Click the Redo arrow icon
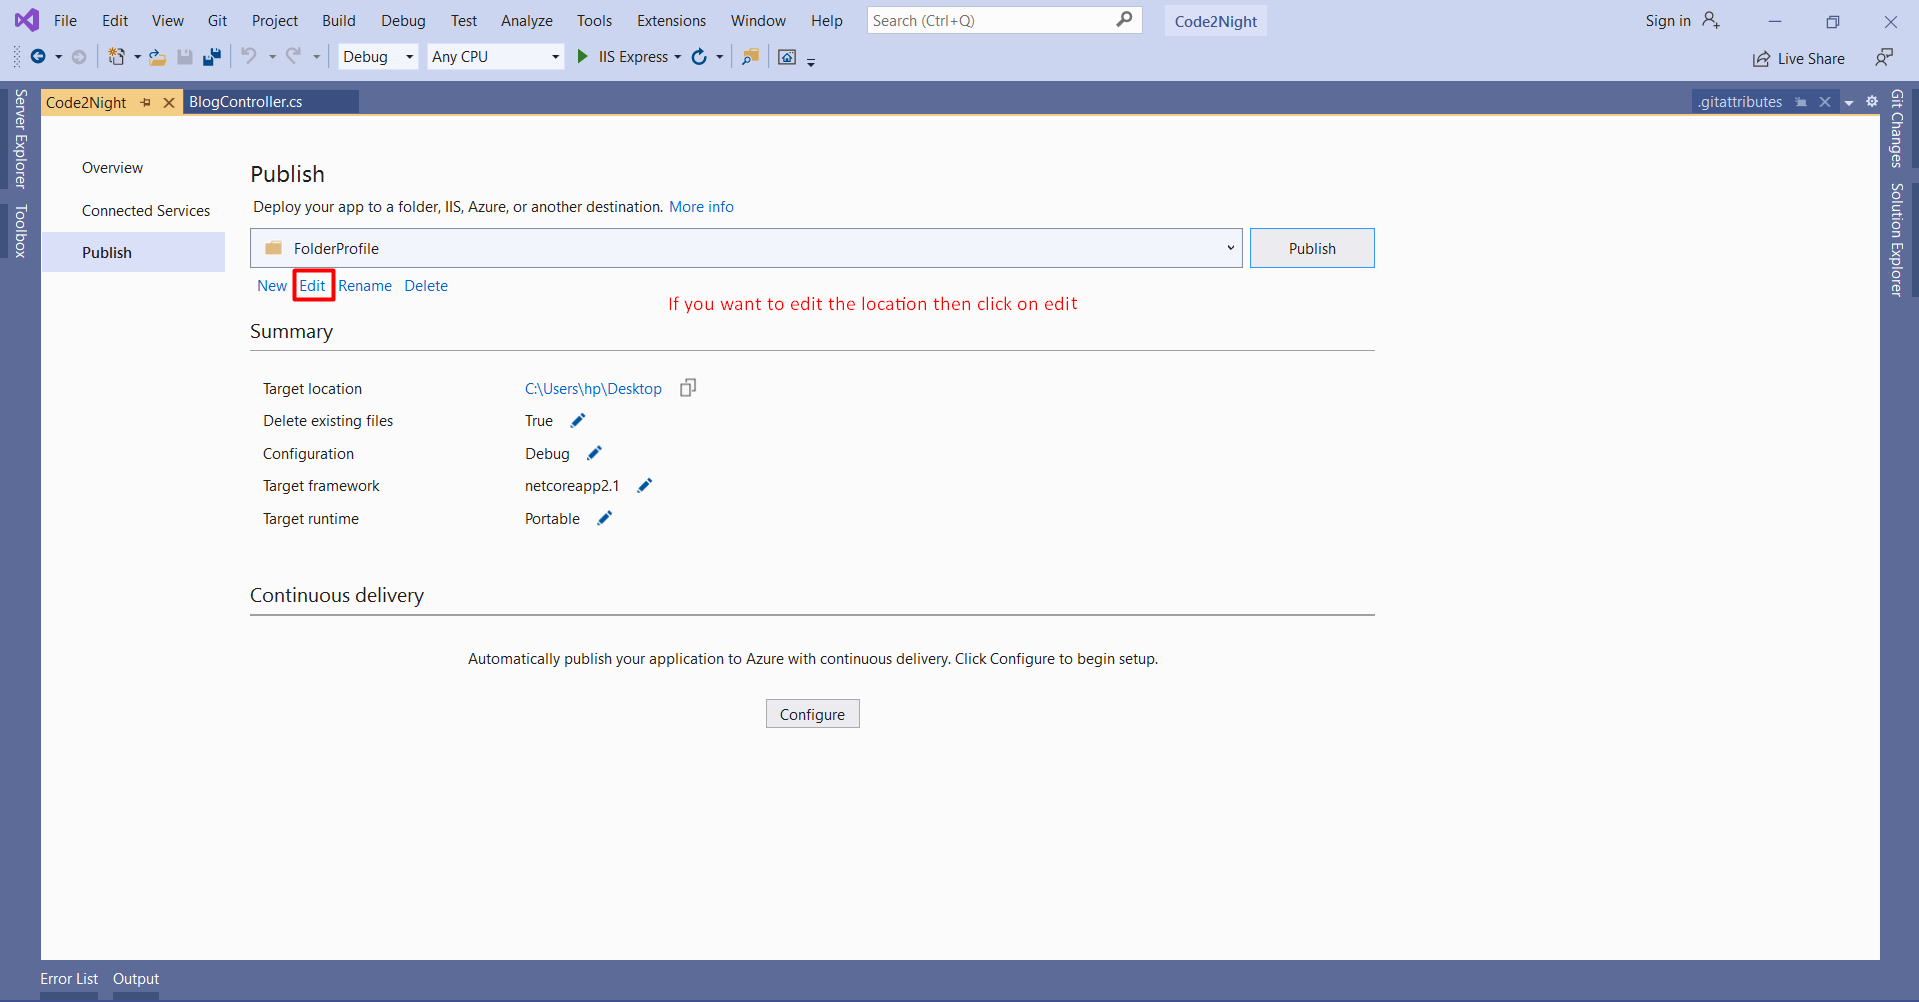This screenshot has width=1919, height=1002. (293, 56)
